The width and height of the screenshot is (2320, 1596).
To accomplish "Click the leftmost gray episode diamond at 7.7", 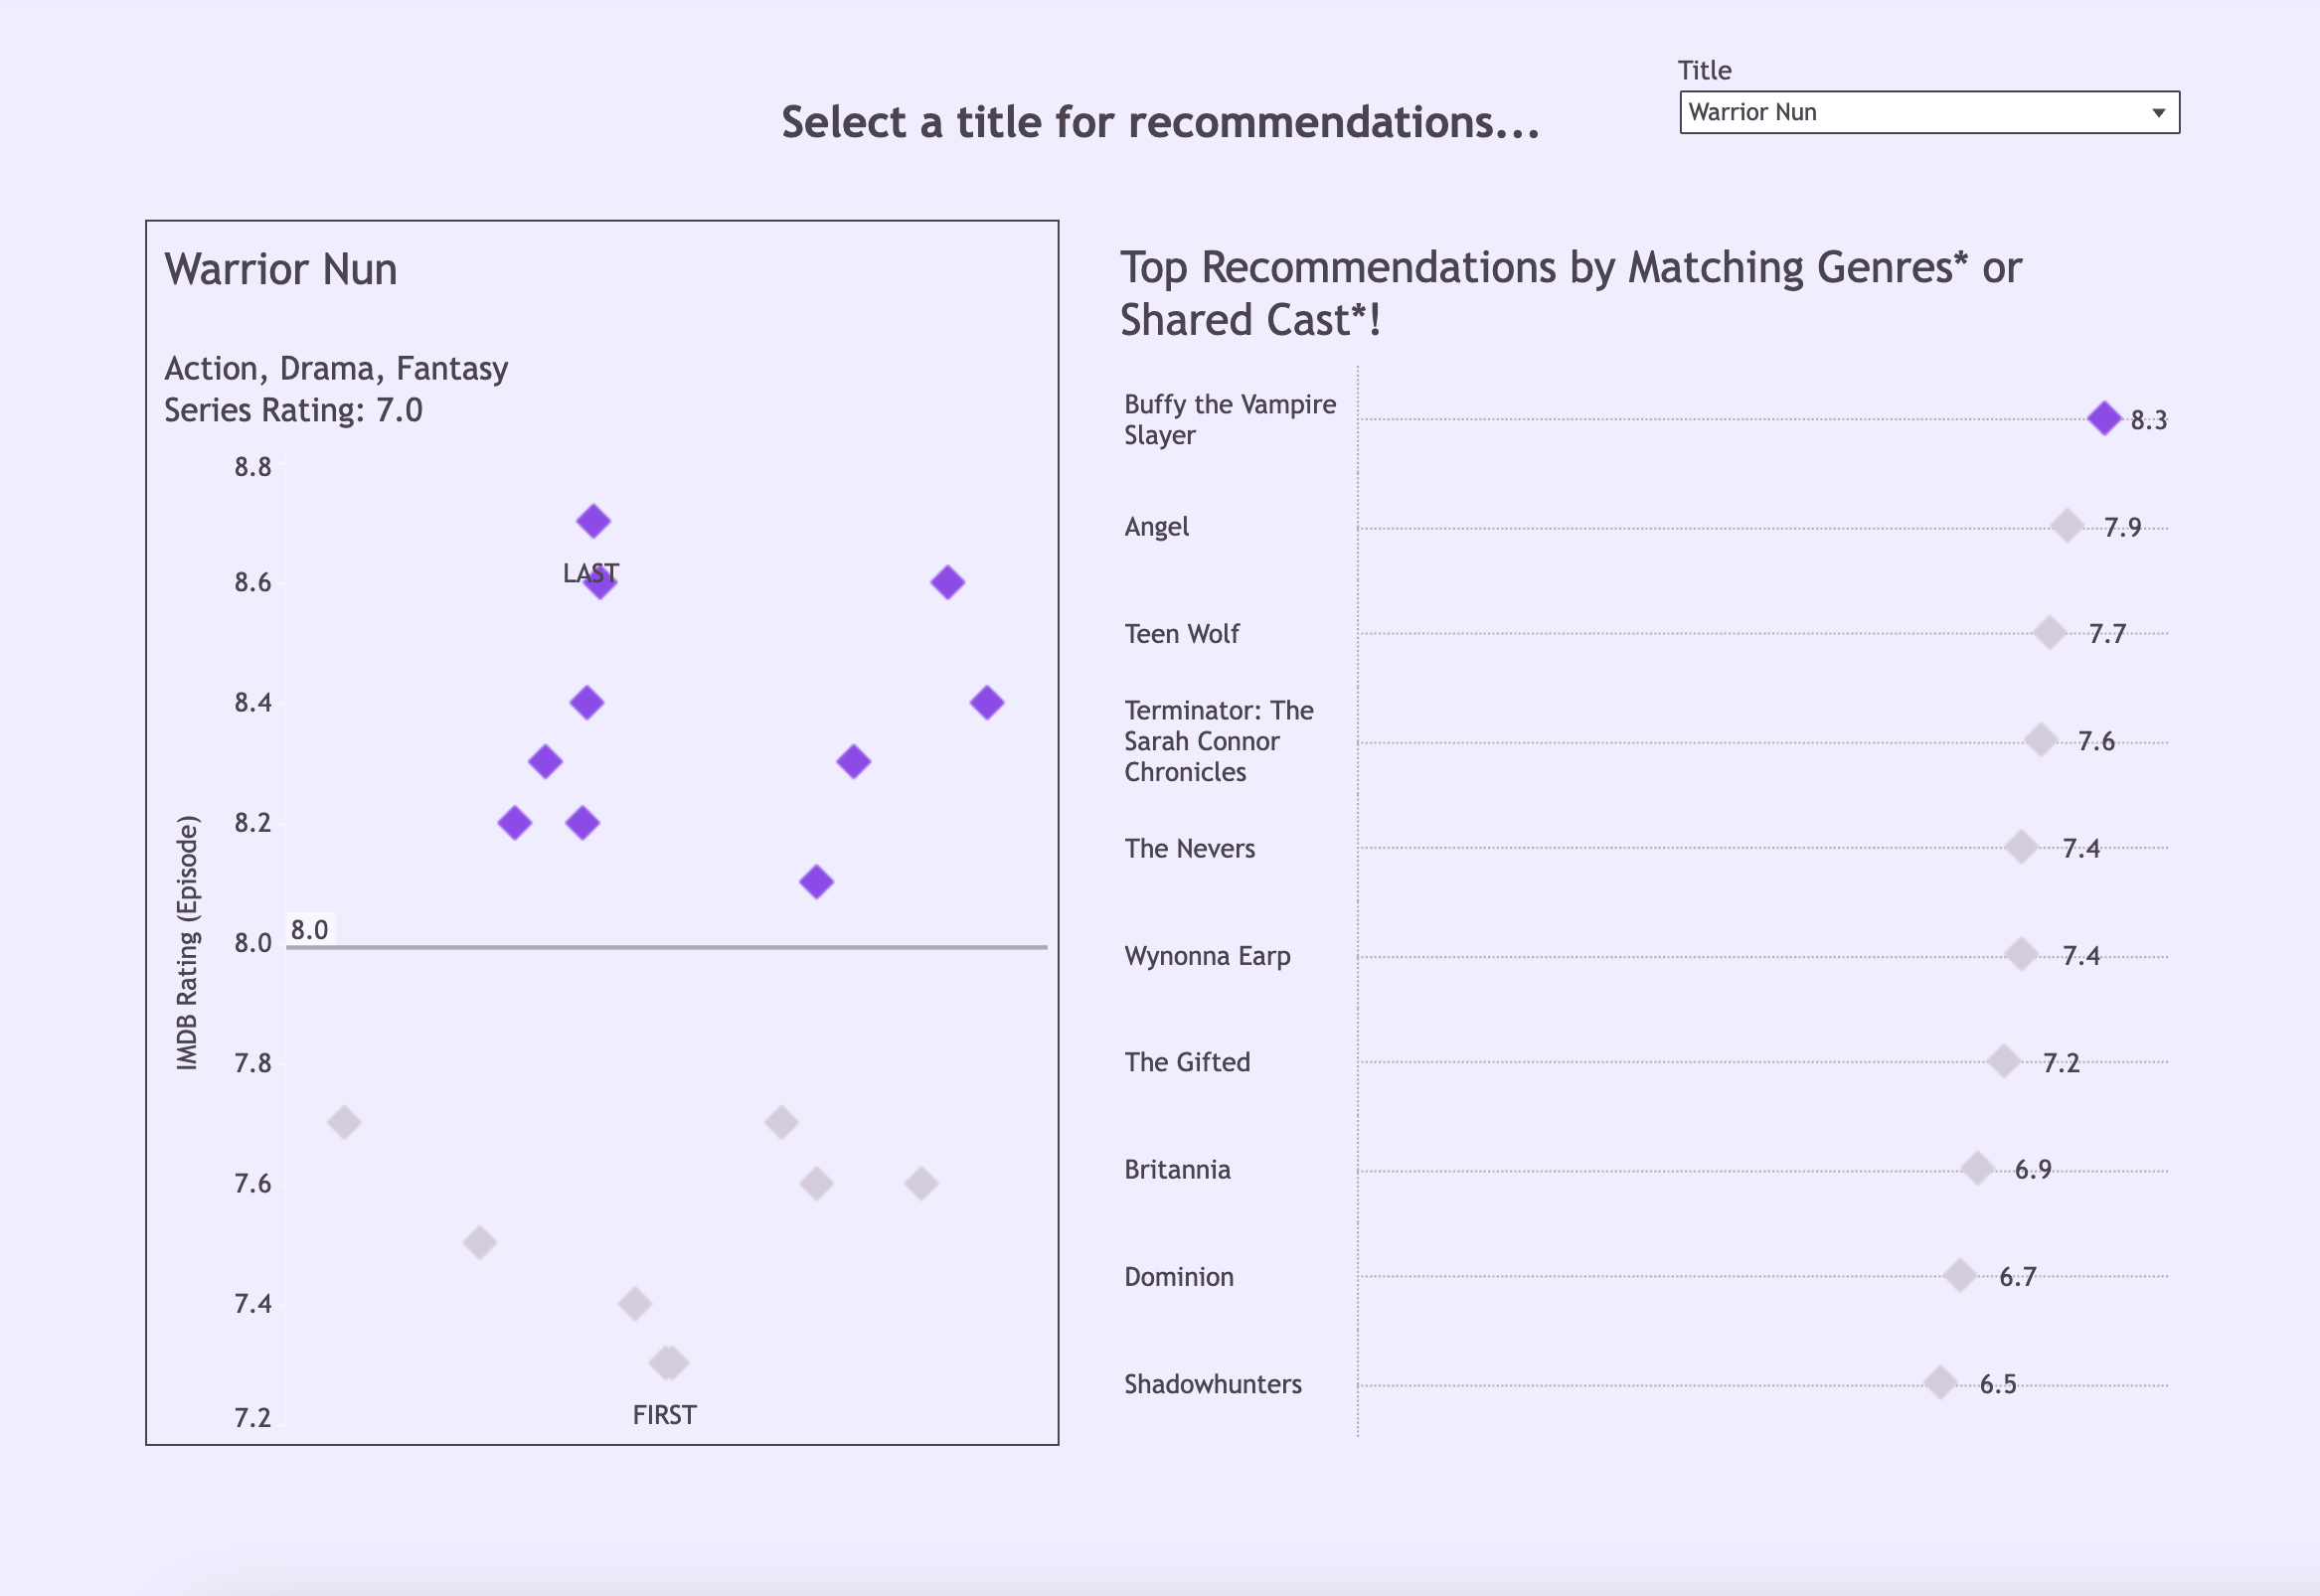I will click(344, 1122).
